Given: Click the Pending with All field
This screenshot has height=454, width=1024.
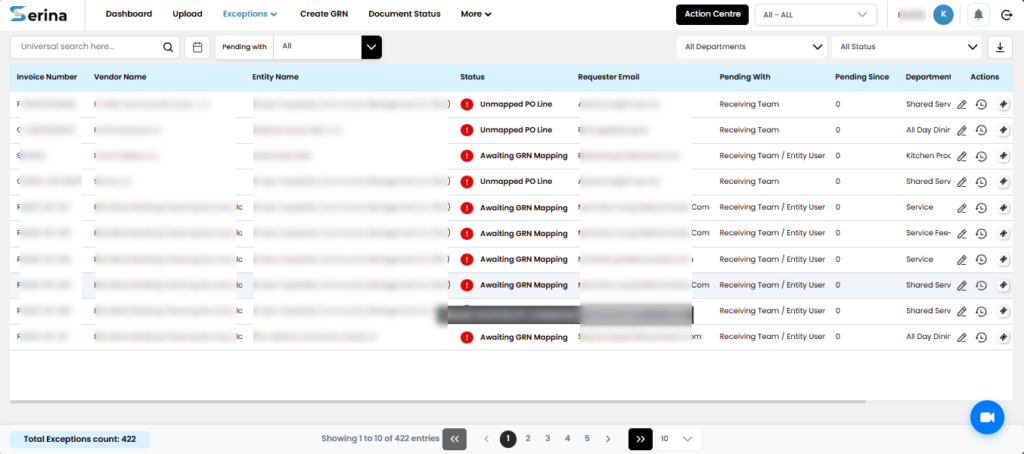Looking at the screenshot, I should tap(317, 47).
